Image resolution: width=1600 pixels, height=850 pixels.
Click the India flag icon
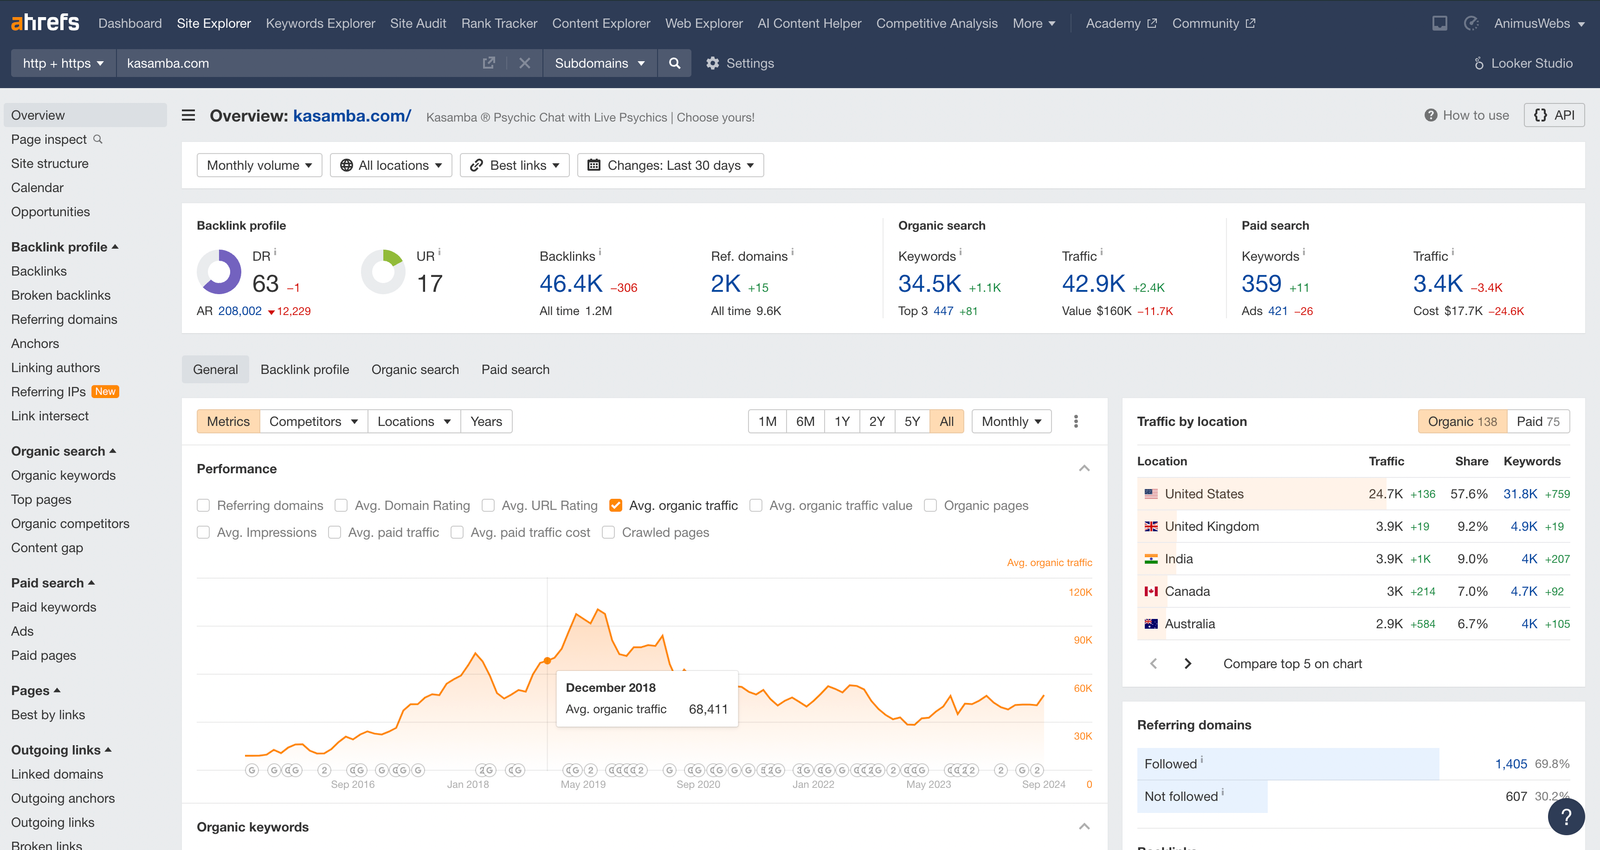tap(1151, 559)
